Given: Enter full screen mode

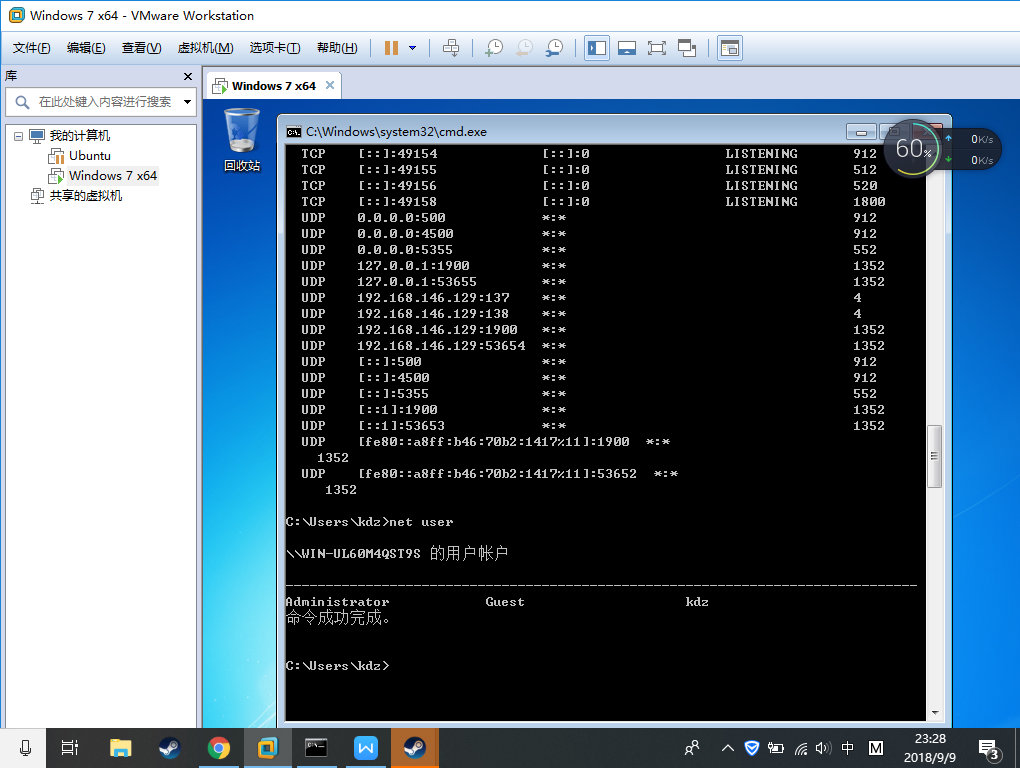Looking at the screenshot, I should [x=657, y=48].
